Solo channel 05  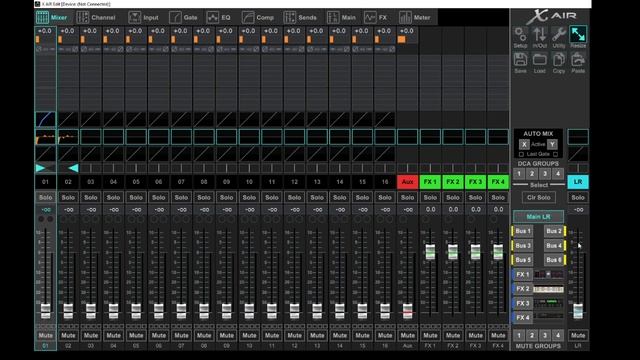[x=136, y=198]
